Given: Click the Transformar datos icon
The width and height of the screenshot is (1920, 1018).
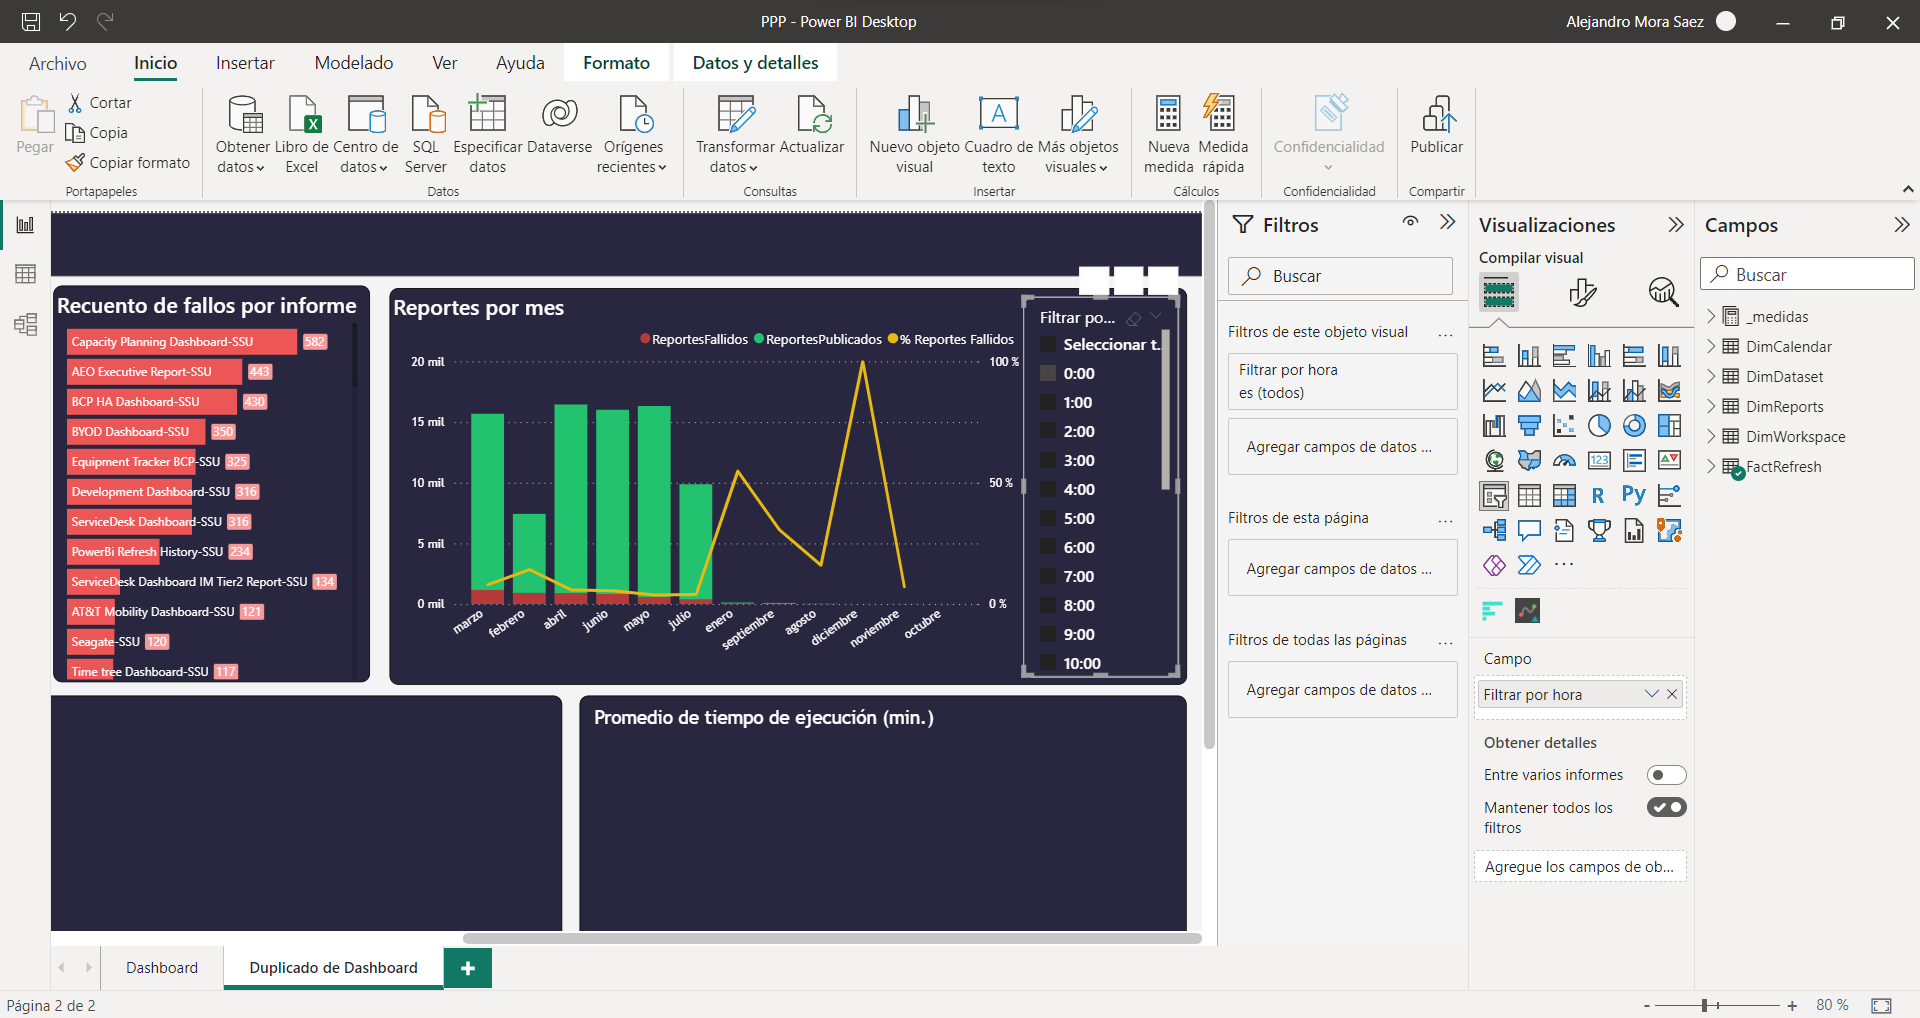Looking at the screenshot, I should 735,115.
